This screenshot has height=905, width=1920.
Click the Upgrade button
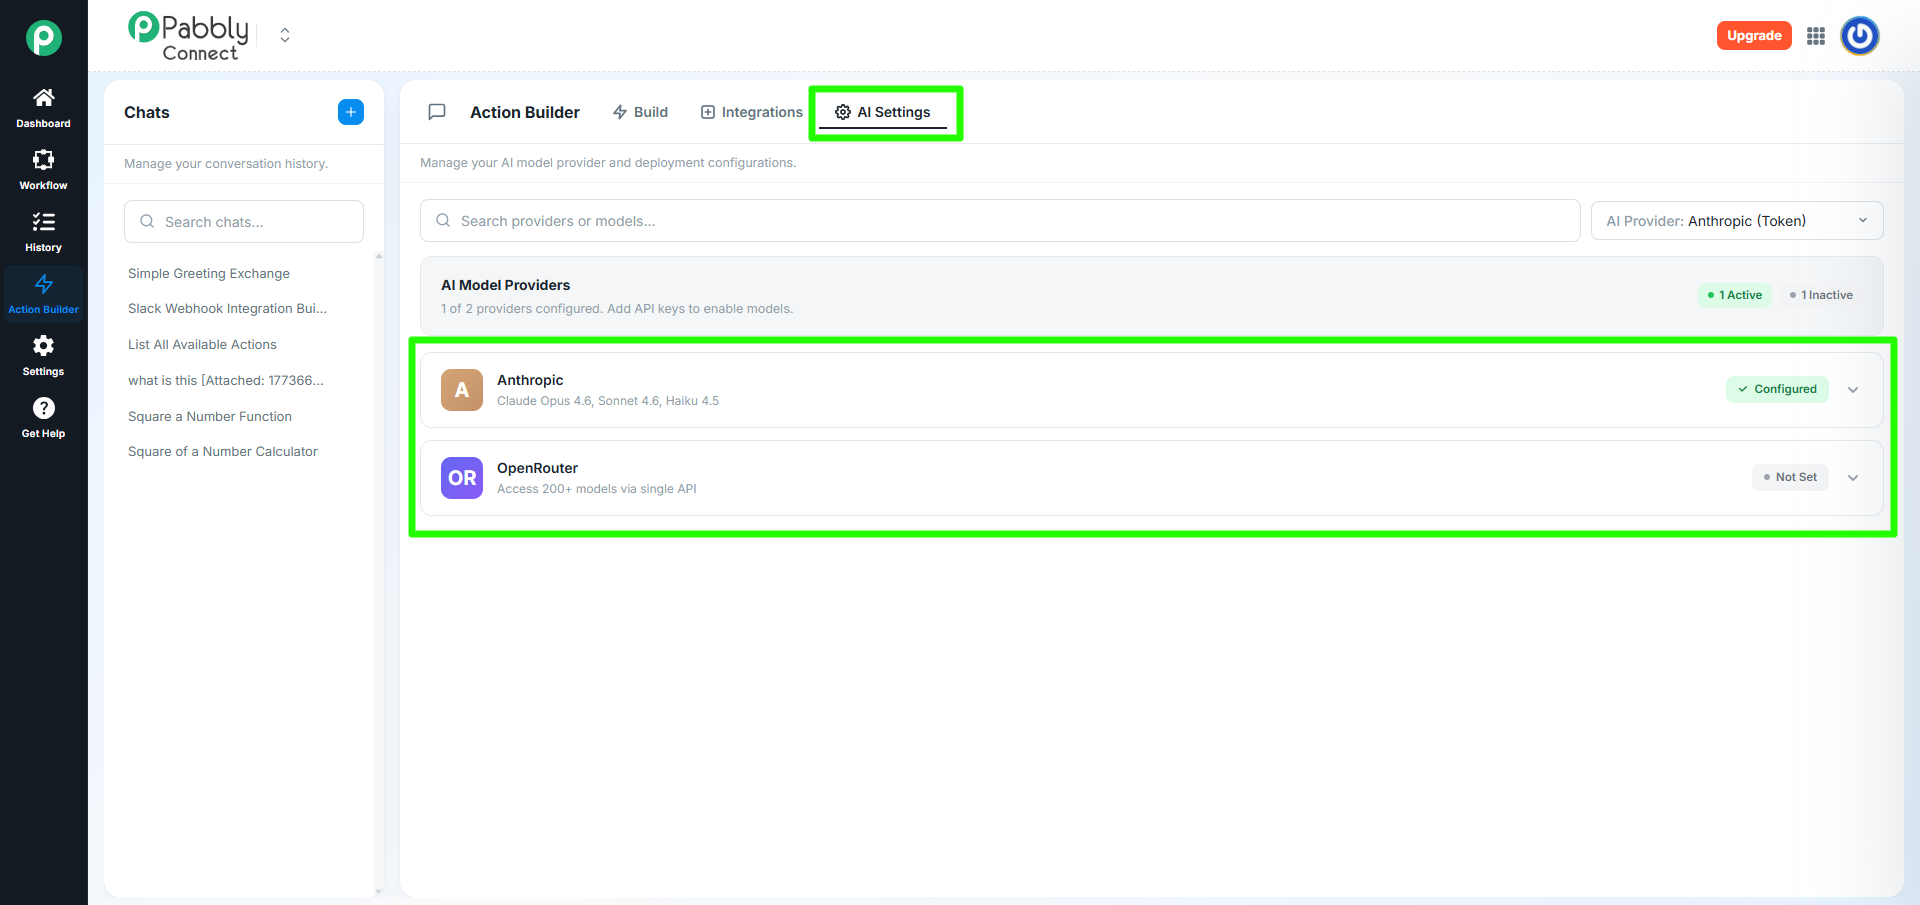tap(1754, 36)
